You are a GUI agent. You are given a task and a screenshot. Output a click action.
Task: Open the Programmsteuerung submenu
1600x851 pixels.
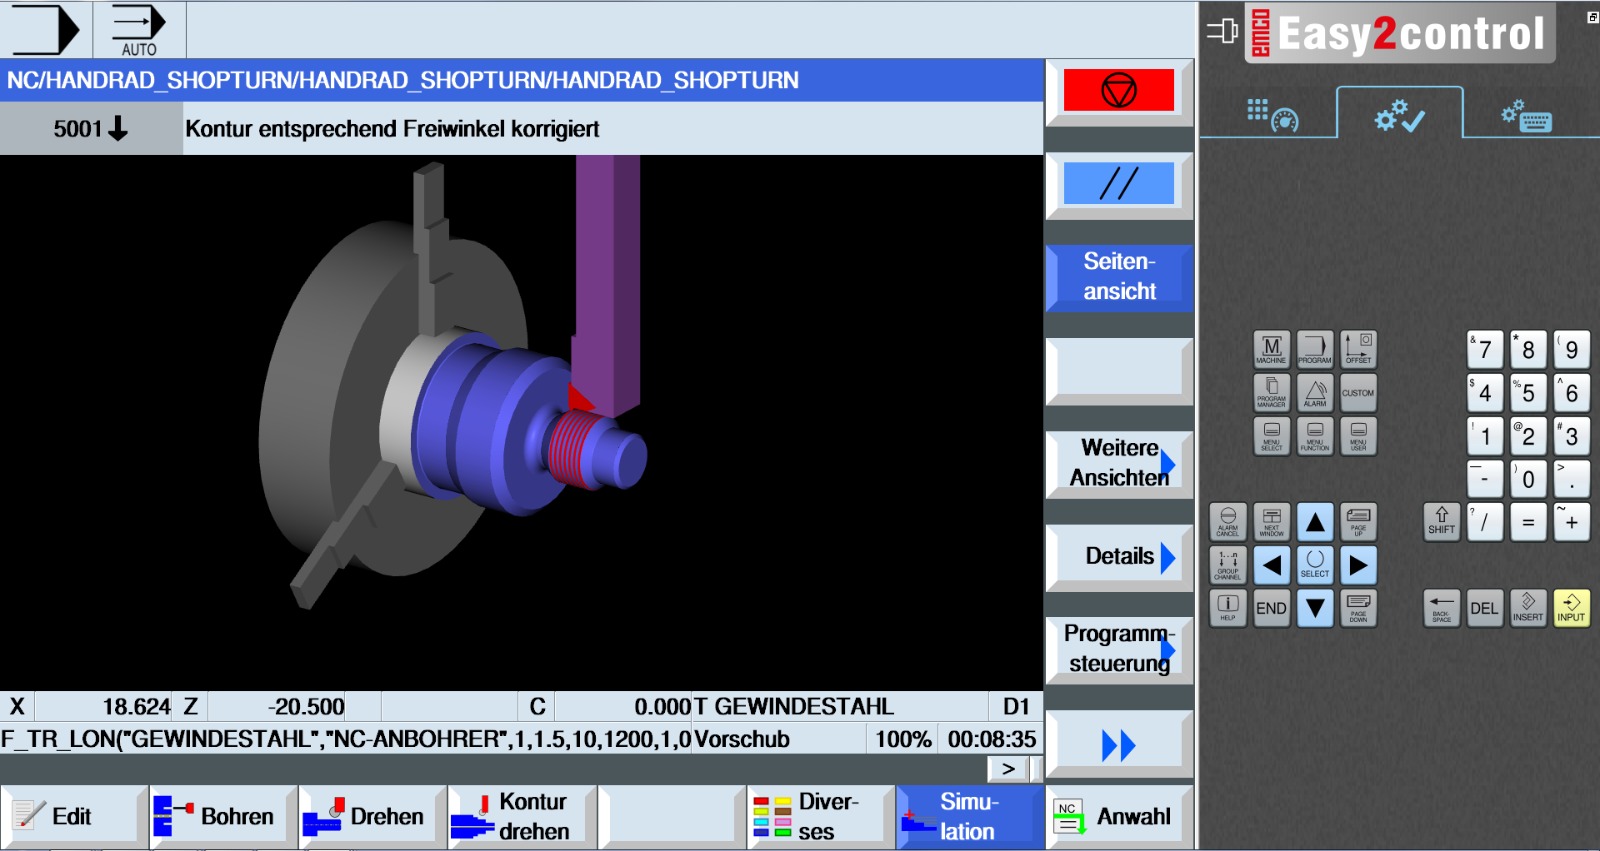pos(1119,649)
